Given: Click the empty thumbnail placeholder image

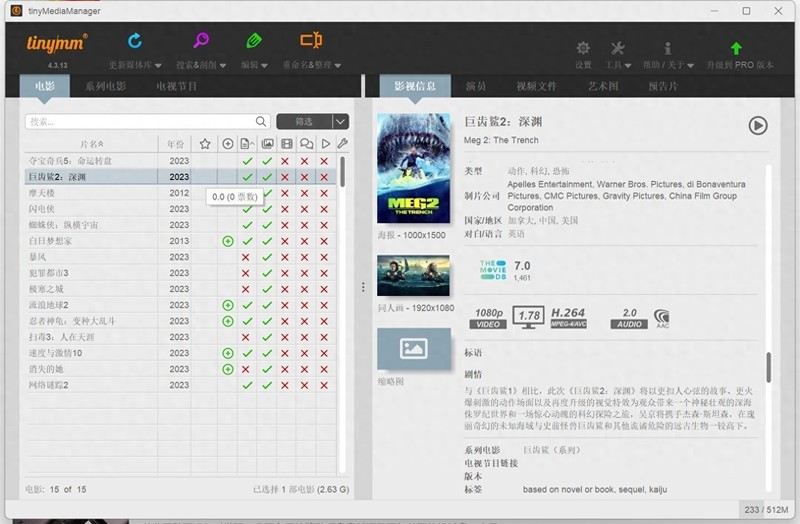Looking at the screenshot, I should 414,349.
